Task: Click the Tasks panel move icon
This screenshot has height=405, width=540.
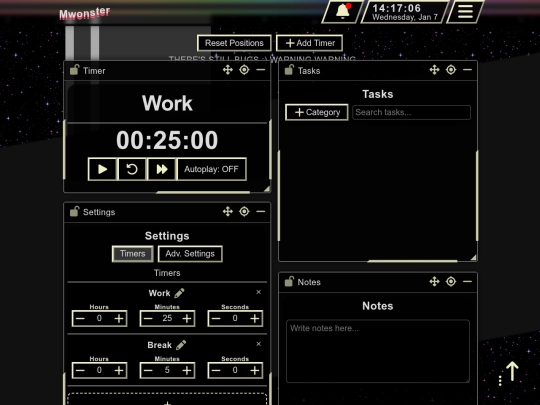Action: coord(434,70)
